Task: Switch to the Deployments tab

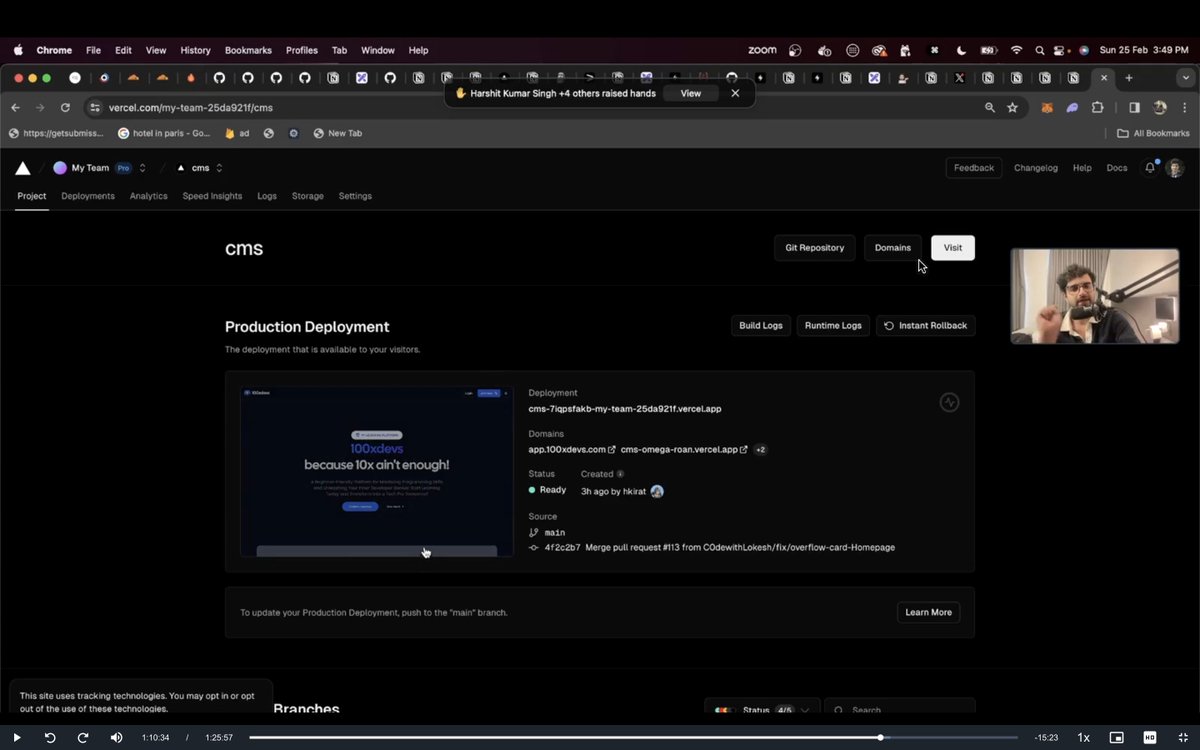Action: point(88,196)
